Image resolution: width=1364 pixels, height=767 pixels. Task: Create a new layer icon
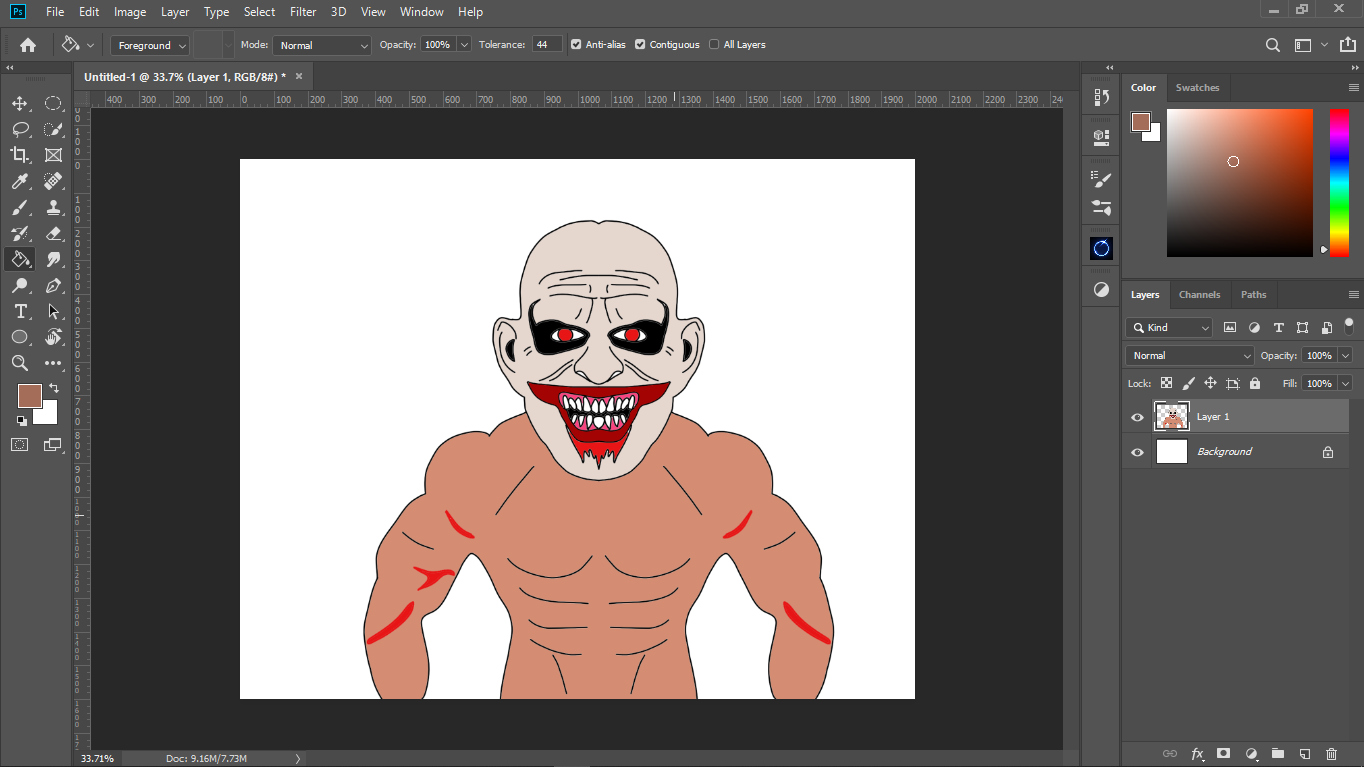click(x=1304, y=753)
